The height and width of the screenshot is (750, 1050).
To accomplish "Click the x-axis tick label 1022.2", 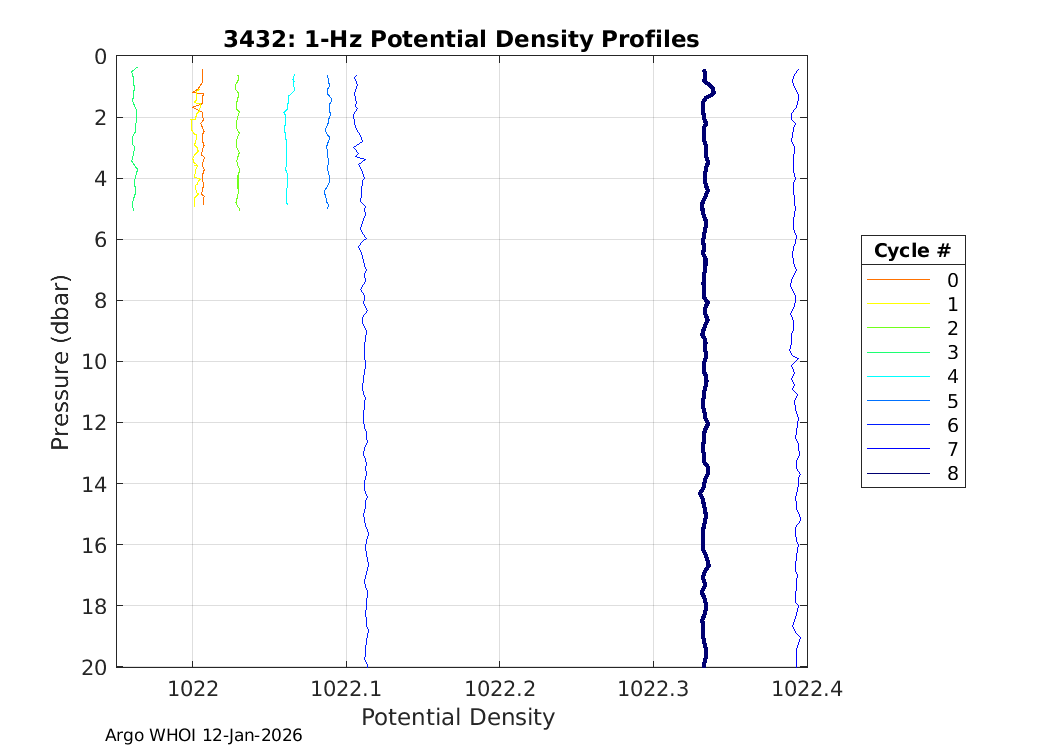I will click(499, 688).
